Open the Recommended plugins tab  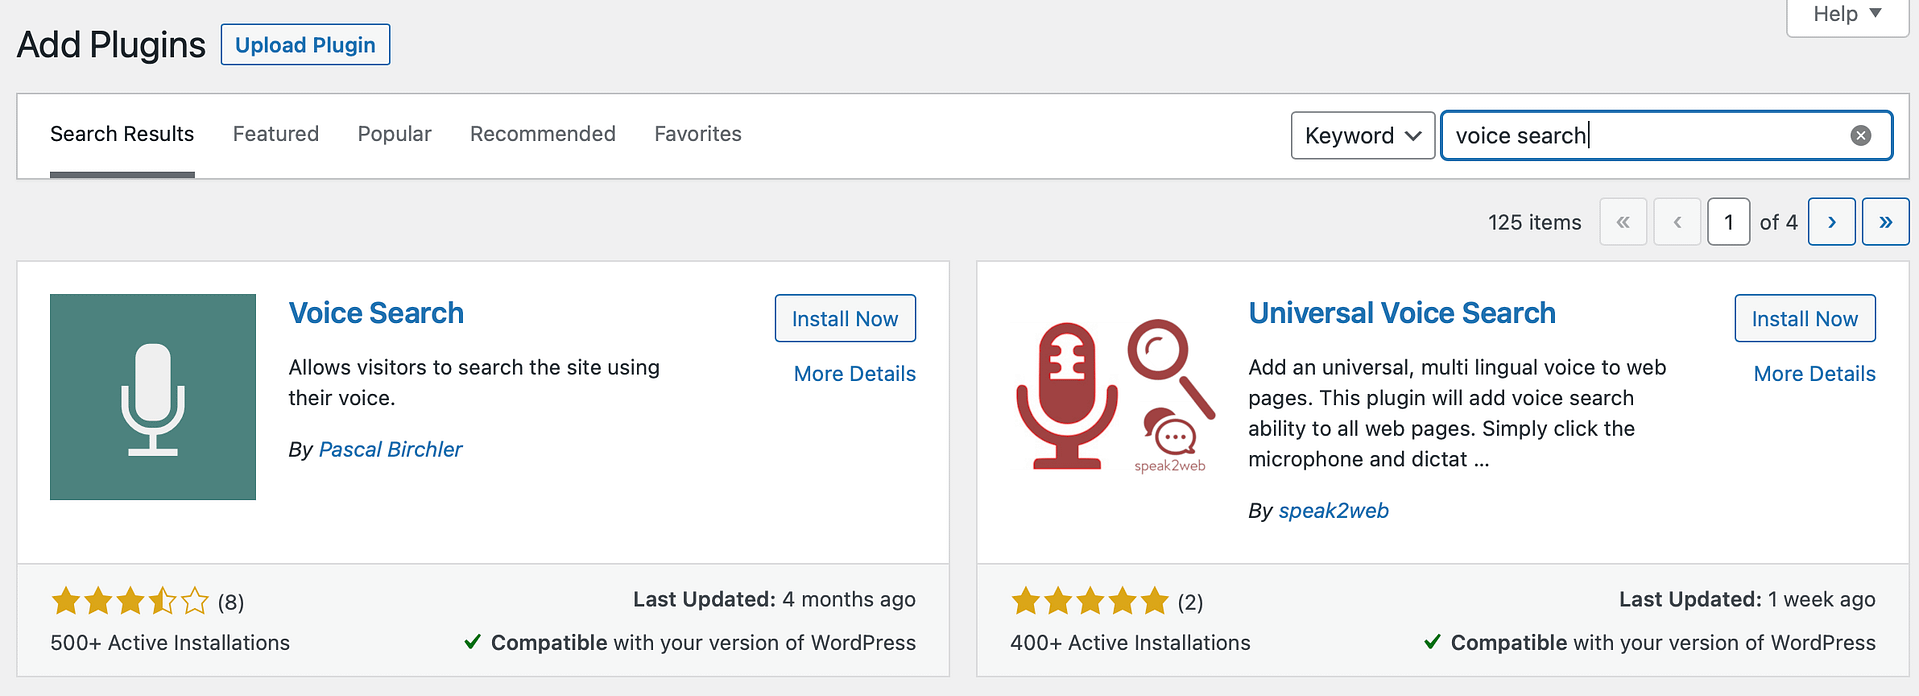543,134
